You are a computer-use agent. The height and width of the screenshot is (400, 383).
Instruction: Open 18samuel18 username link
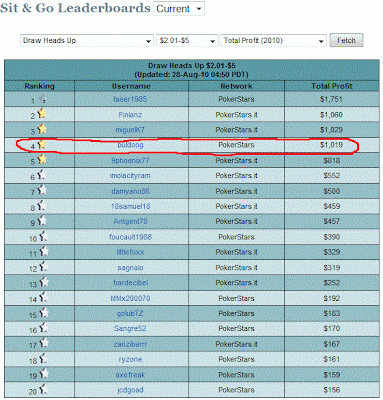(130, 206)
